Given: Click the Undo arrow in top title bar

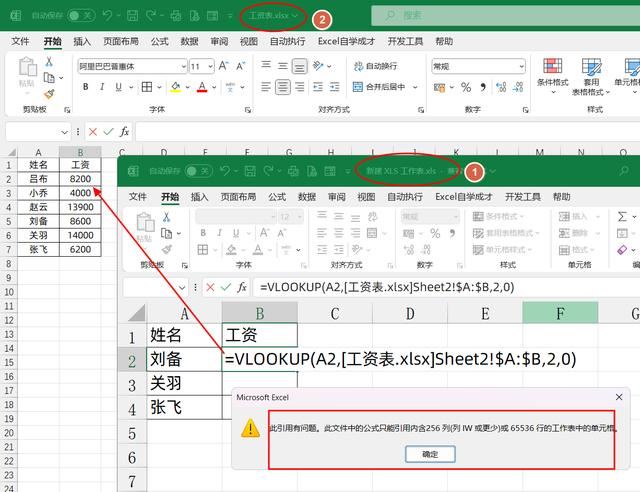Looking at the screenshot, I should (107, 16).
